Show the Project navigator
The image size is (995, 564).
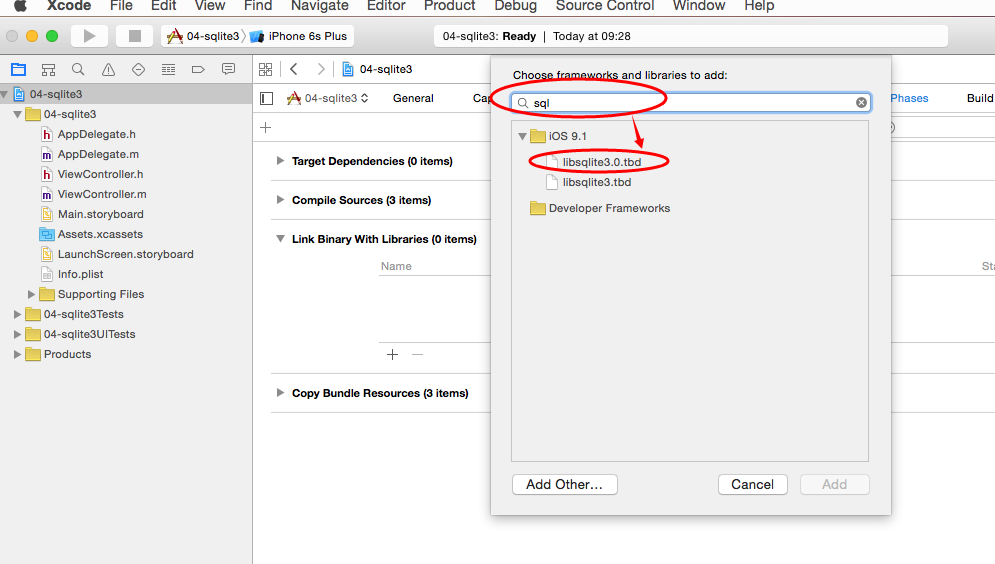(18, 69)
